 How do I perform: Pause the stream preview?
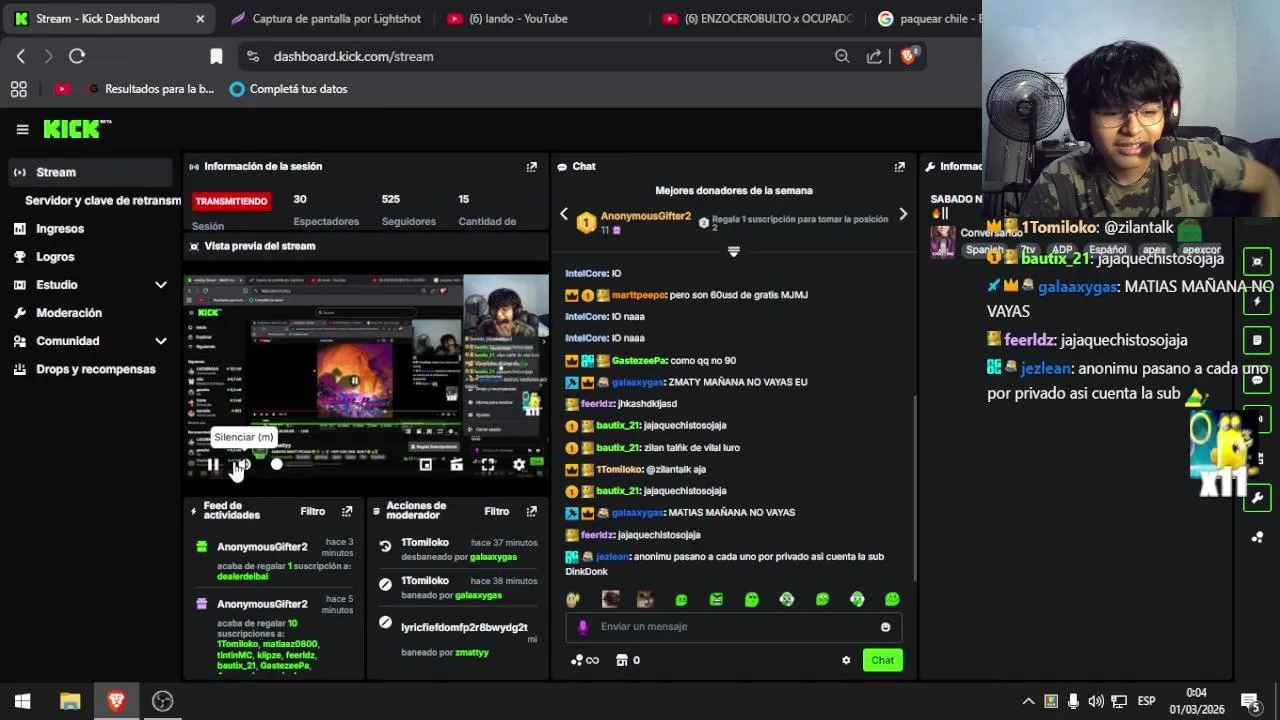tap(213, 464)
